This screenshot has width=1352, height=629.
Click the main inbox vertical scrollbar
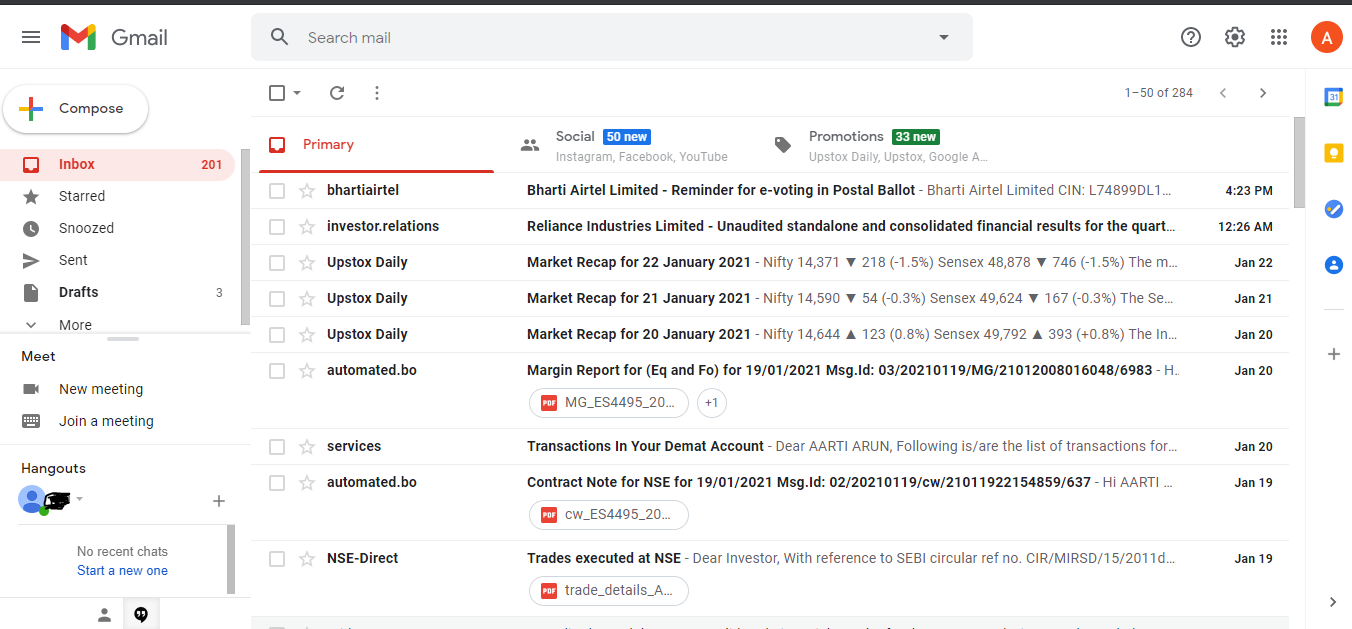[1299, 163]
